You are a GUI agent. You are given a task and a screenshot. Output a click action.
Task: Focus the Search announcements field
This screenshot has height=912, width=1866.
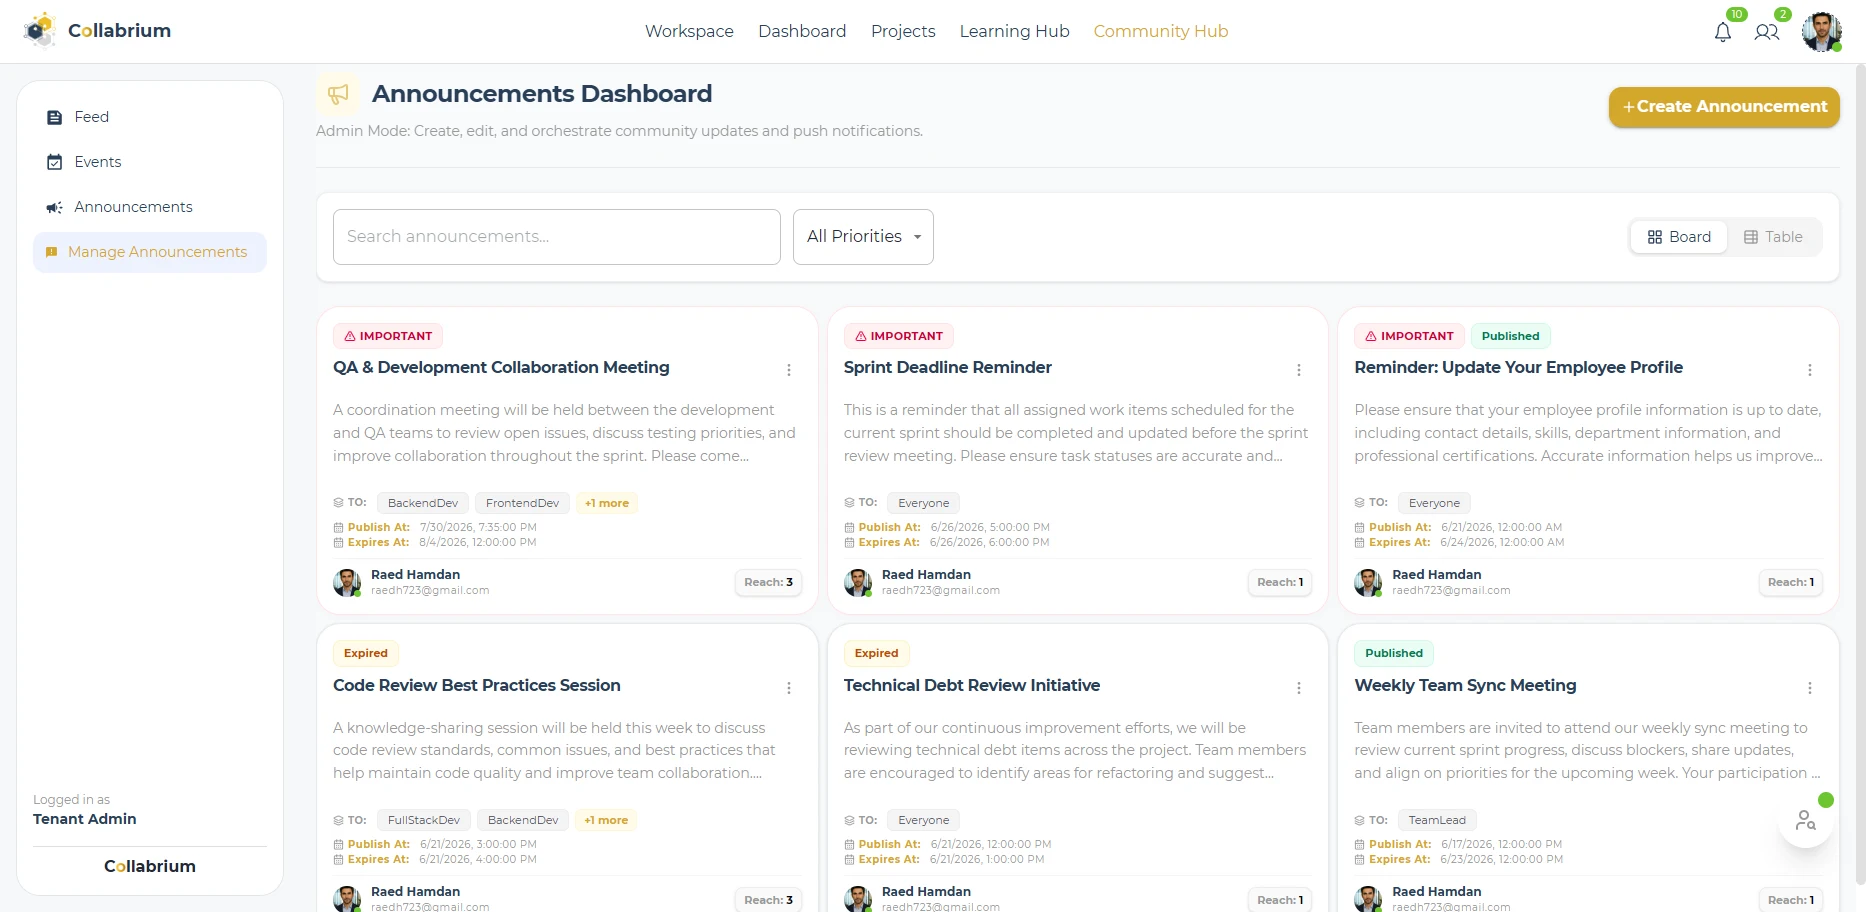[557, 237]
